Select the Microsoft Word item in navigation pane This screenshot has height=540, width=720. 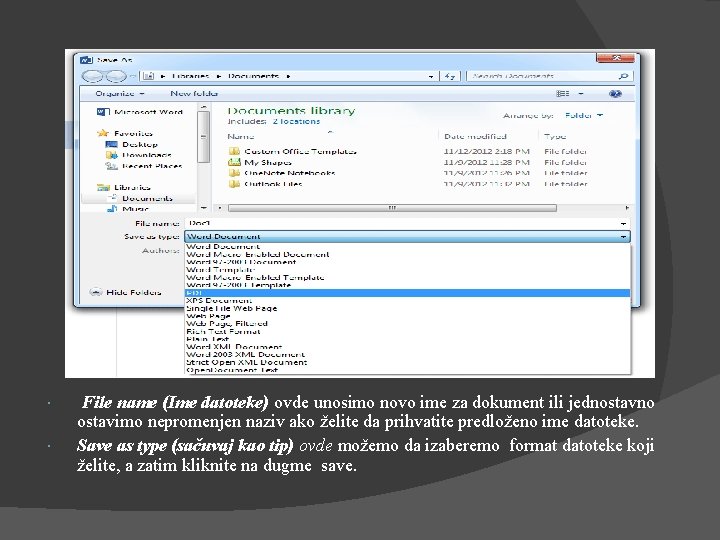[140, 112]
